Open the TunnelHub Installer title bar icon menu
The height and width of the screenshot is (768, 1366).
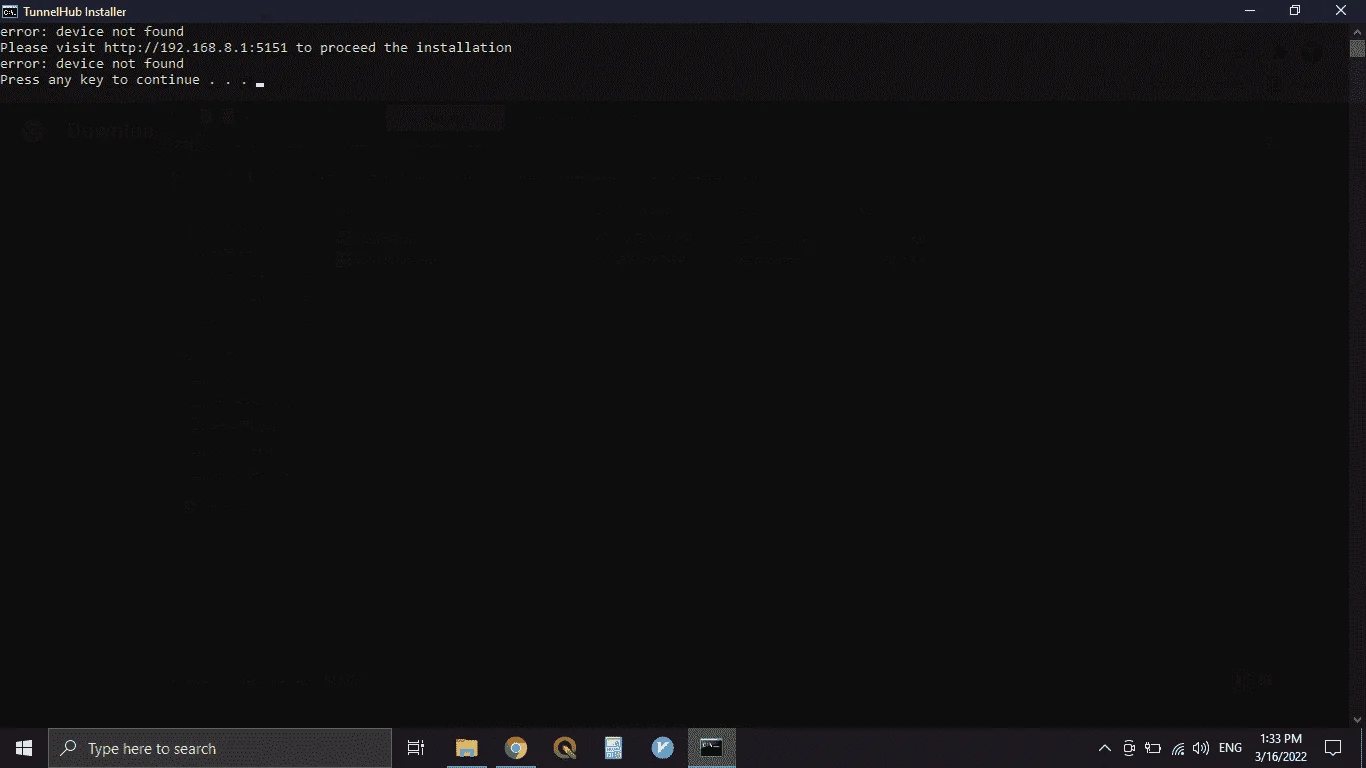tap(9, 11)
